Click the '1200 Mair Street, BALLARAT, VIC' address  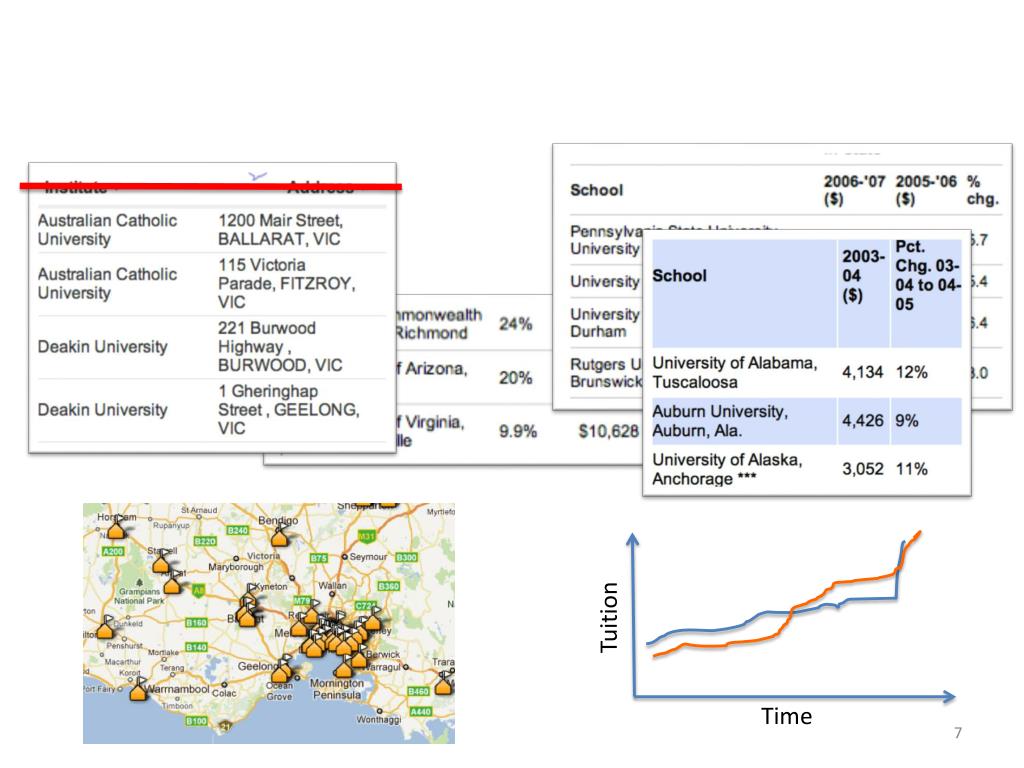click(280, 230)
